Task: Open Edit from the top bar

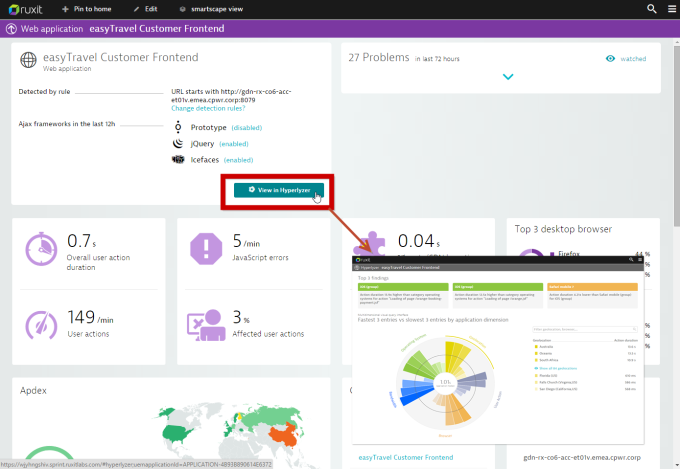Action: point(145,9)
